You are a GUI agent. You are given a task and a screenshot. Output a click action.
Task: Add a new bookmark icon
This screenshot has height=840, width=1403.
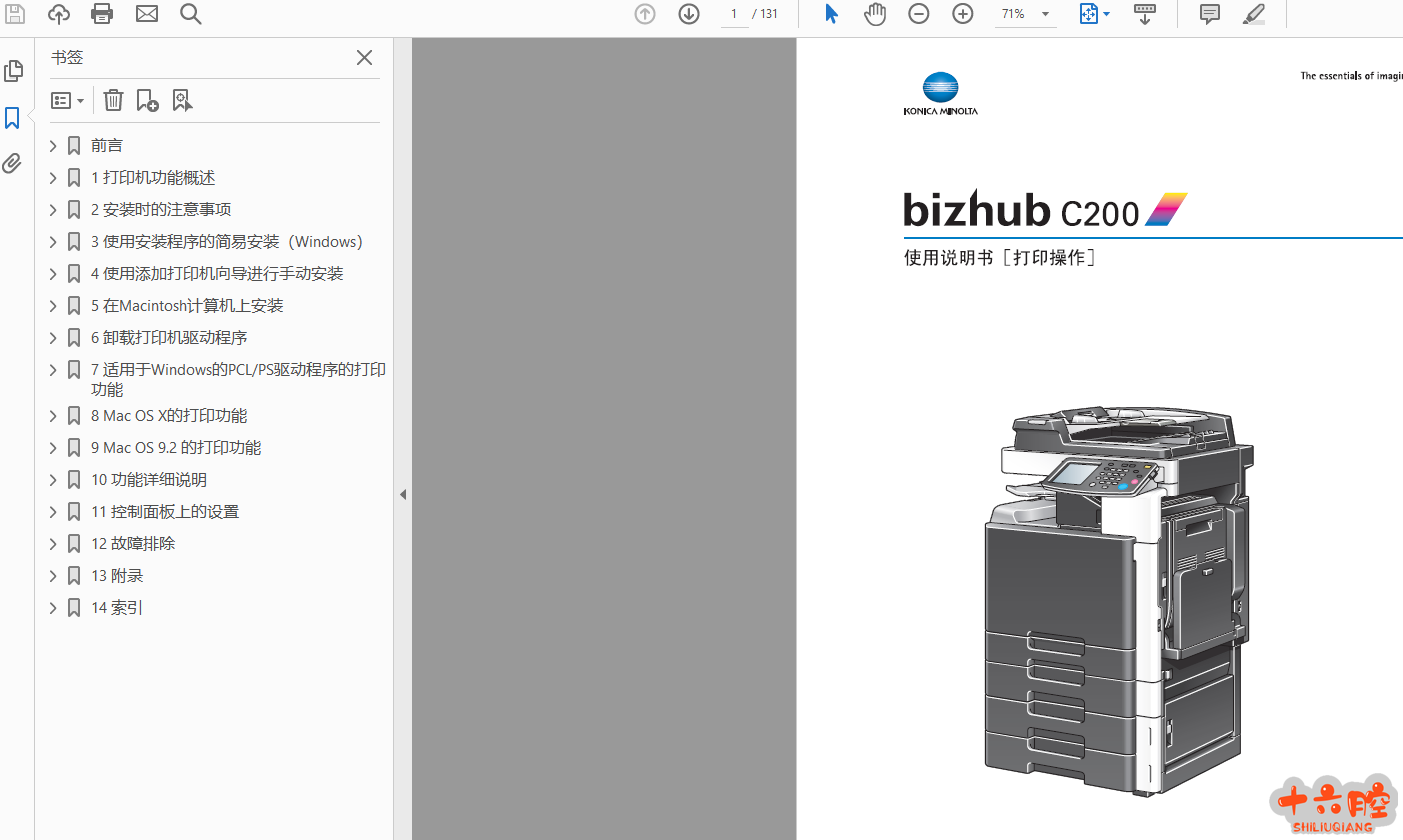tap(147, 100)
